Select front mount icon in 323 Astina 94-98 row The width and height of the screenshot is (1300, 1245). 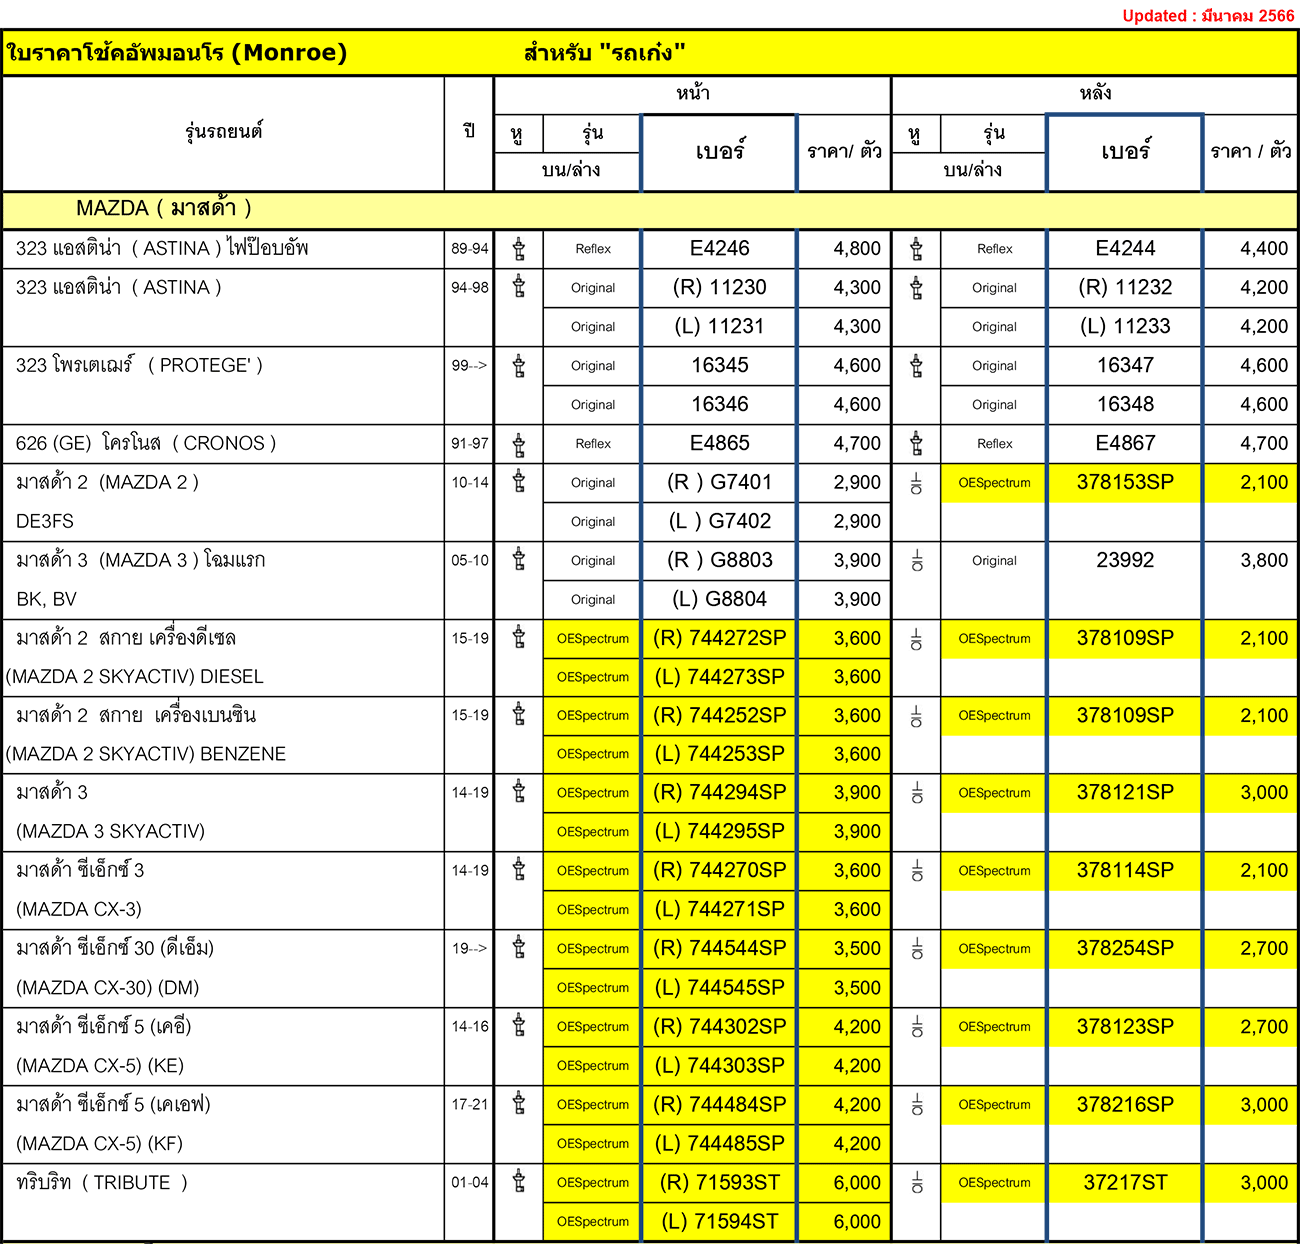coord(518,288)
